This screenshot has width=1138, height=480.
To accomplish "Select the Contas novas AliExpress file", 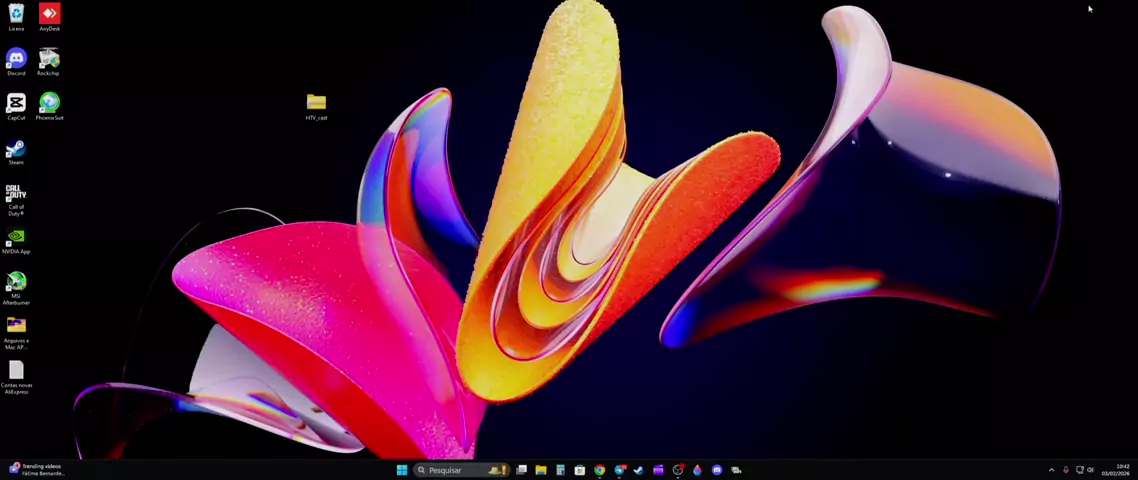I will pos(16,371).
